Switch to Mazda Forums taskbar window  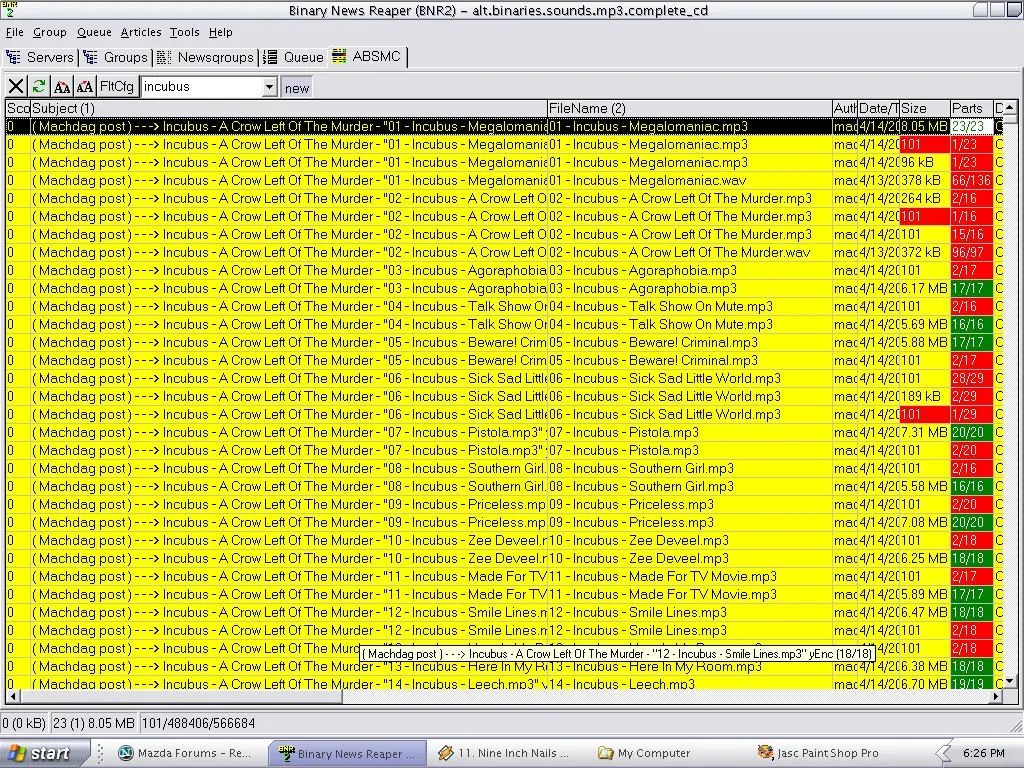point(185,753)
